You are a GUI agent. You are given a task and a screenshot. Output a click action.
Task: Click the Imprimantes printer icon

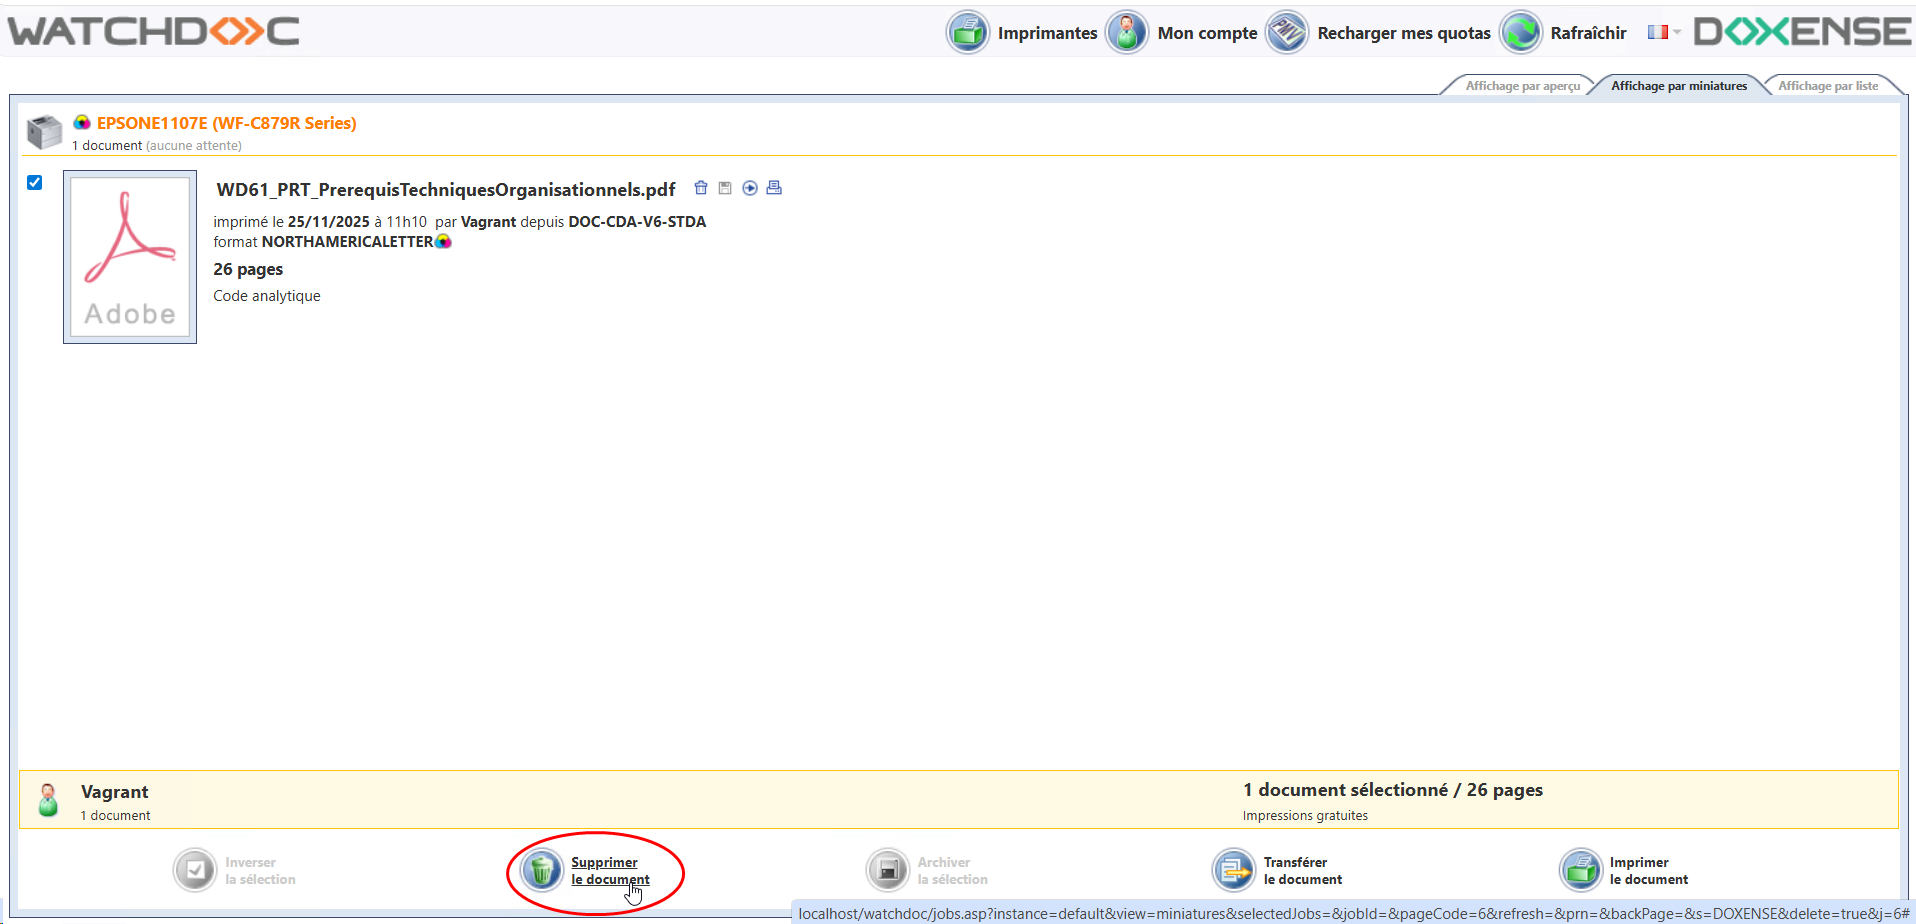click(967, 33)
